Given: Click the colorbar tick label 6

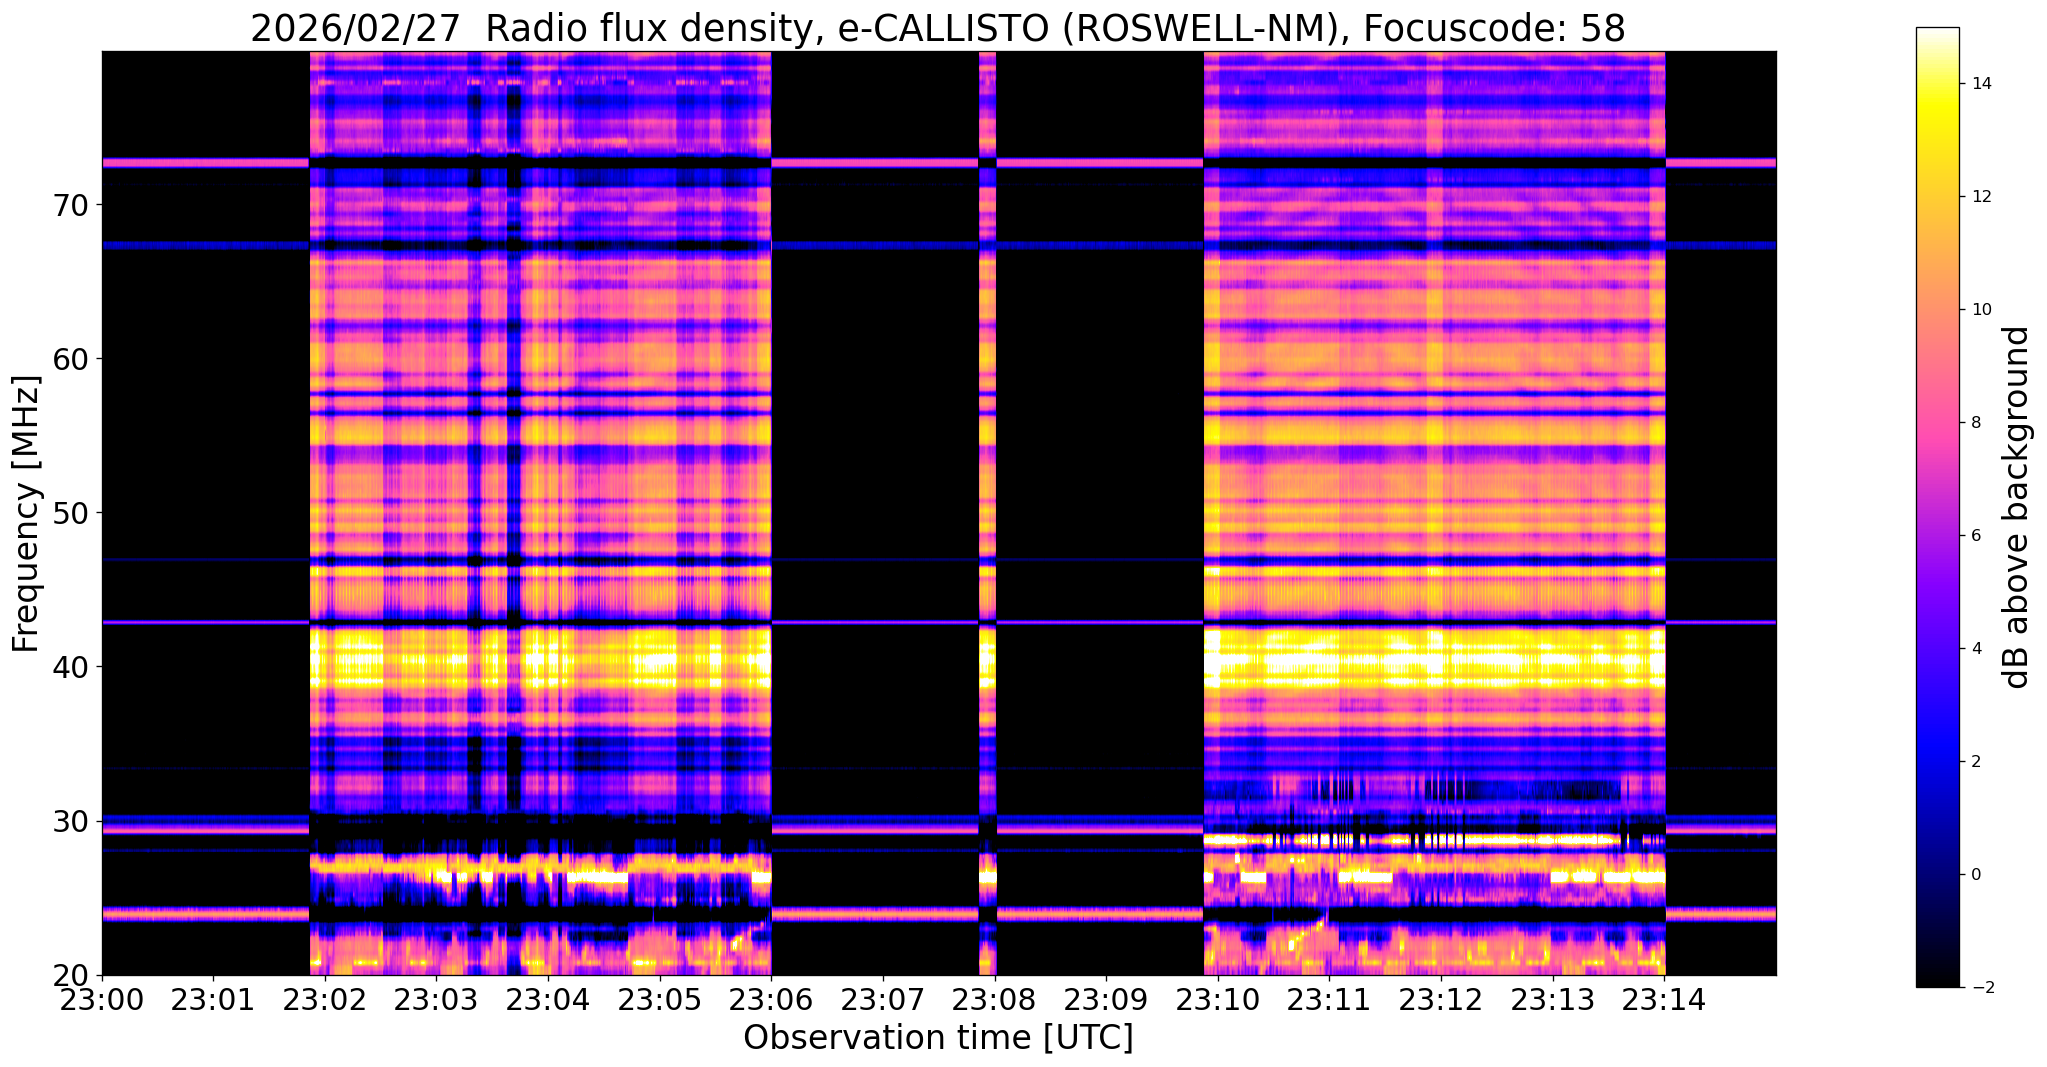Looking at the screenshot, I should (x=1975, y=535).
